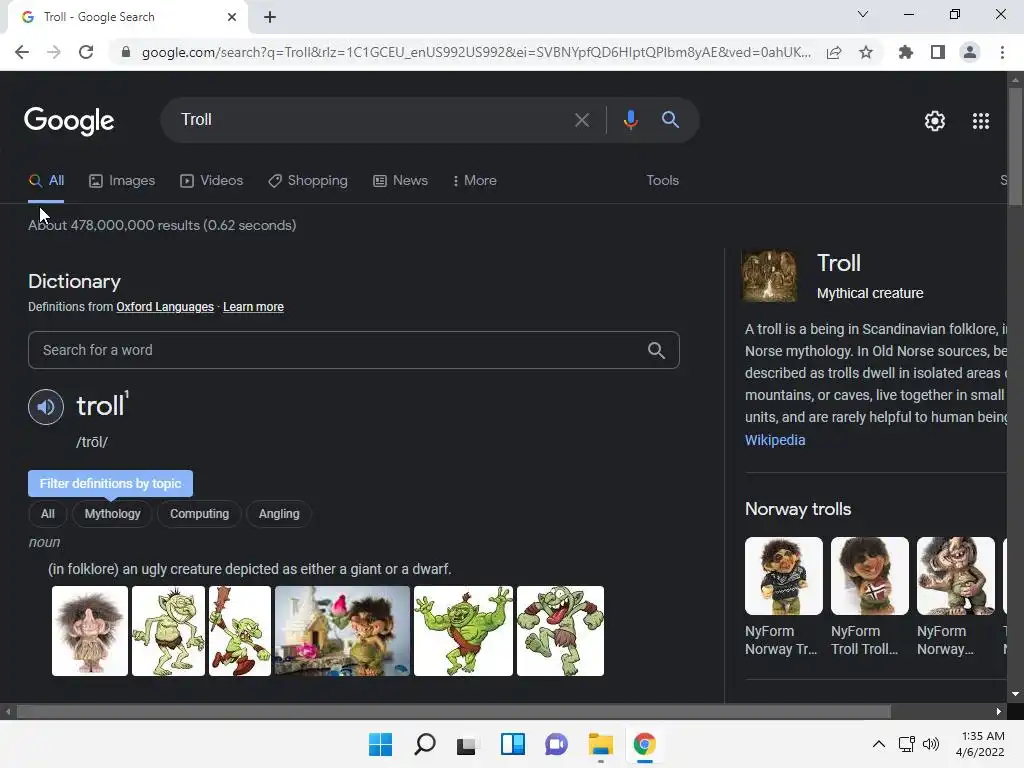This screenshot has width=1024, height=768.
Task: Reload the Google search page
Action: (86, 52)
